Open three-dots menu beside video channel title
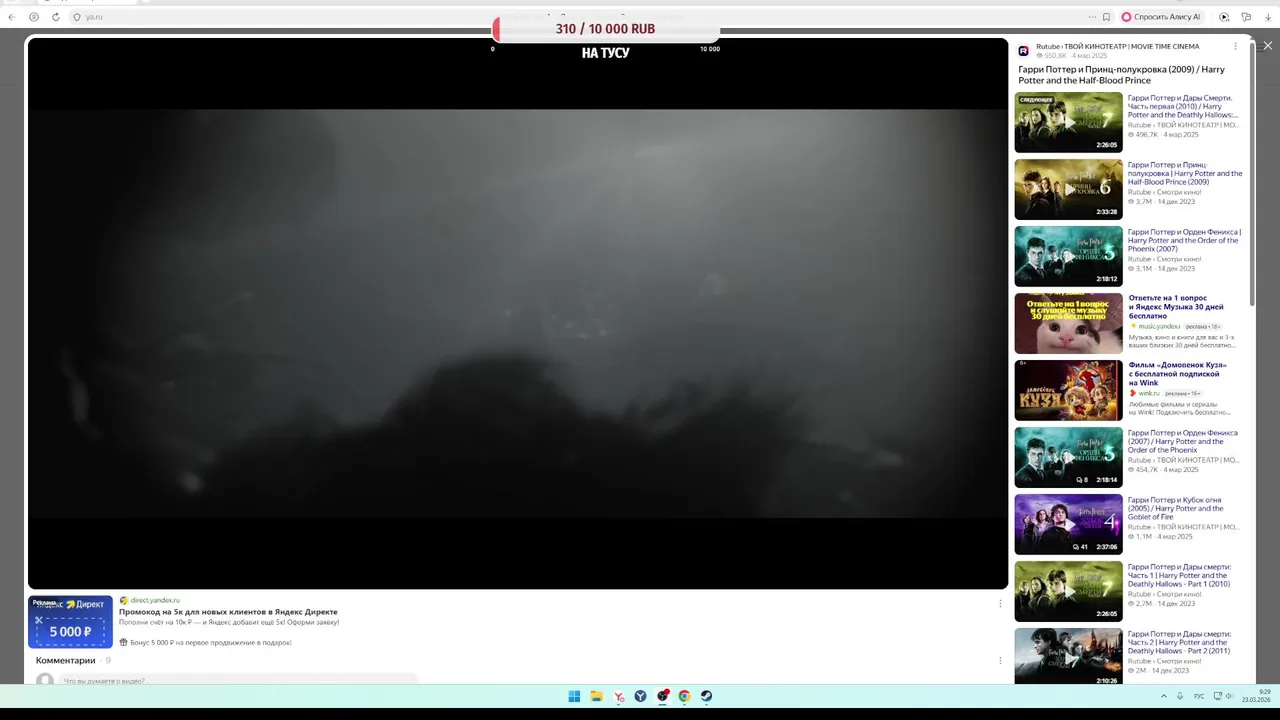 [x=1235, y=46]
